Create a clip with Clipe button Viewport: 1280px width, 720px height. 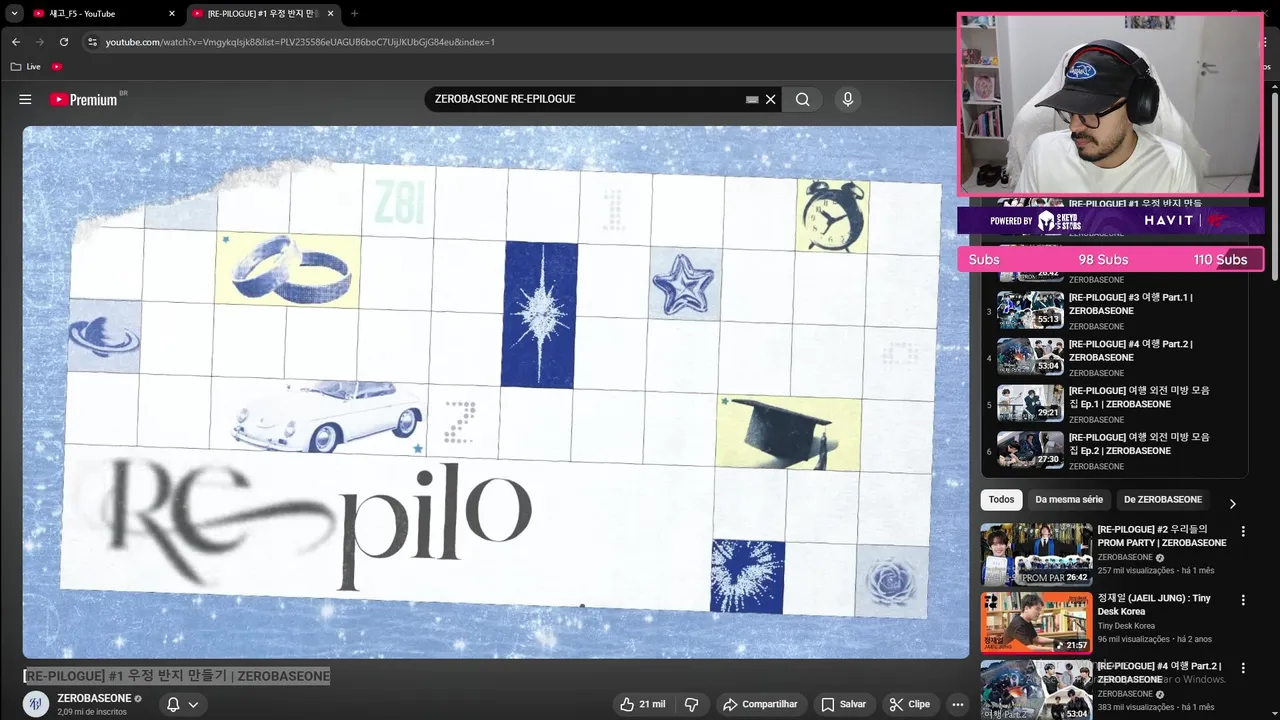pyautogui.click(x=910, y=704)
